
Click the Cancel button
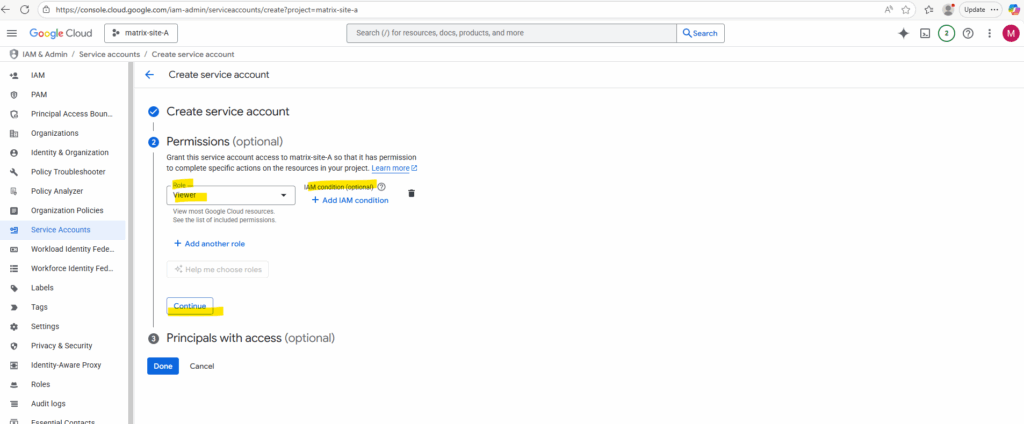click(202, 366)
